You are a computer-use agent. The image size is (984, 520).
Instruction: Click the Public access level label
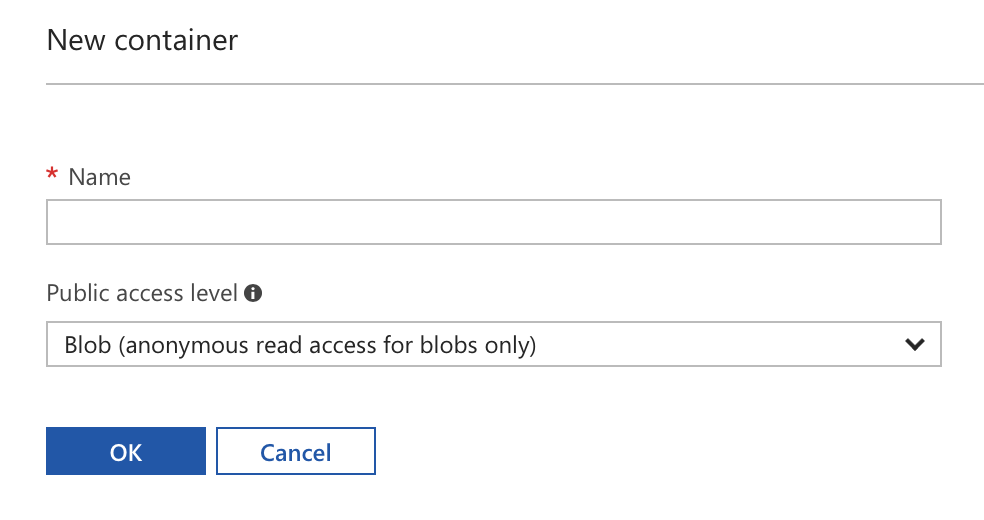pyautogui.click(x=142, y=293)
